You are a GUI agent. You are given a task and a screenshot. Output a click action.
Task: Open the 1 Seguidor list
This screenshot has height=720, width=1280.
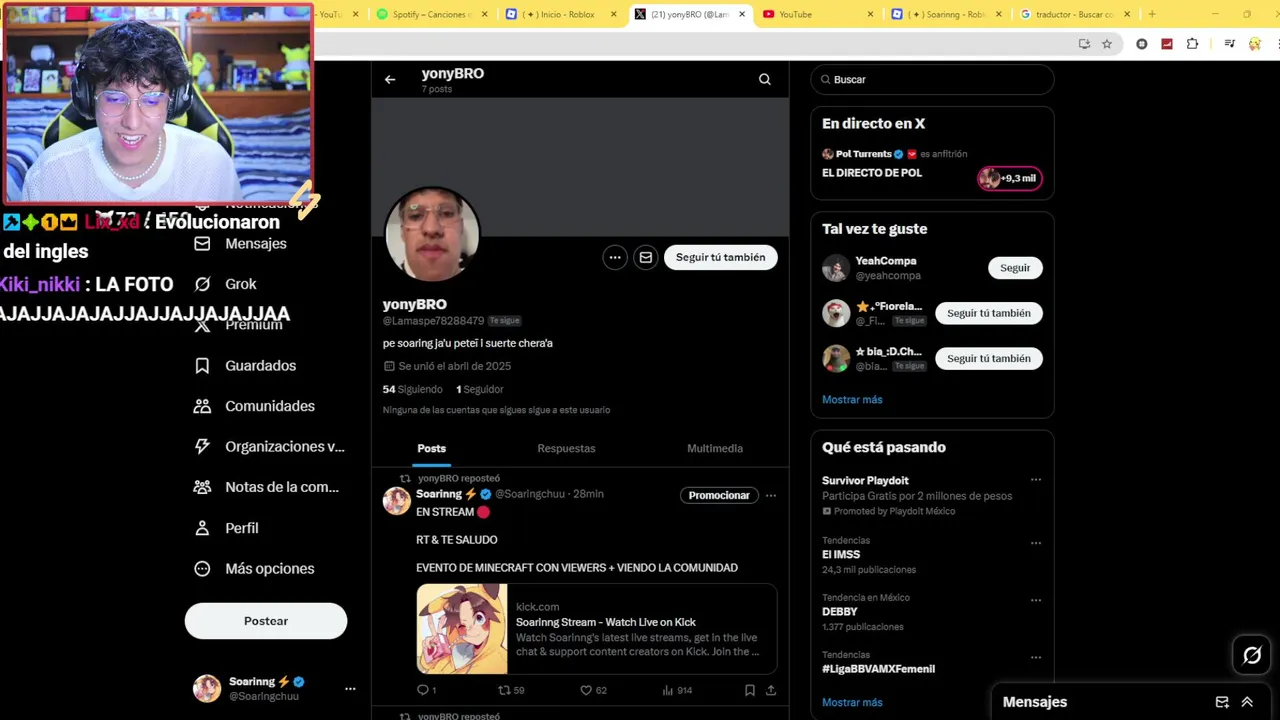tap(480, 389)
